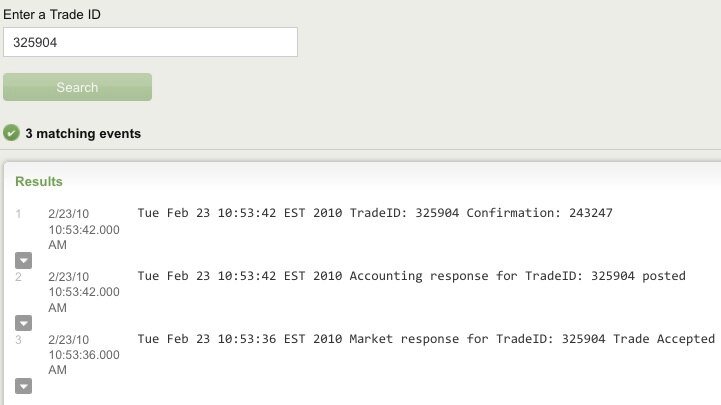Open the event menu arrow for result 2
Screen dimensions: 721x405
(x=24, y=322)
